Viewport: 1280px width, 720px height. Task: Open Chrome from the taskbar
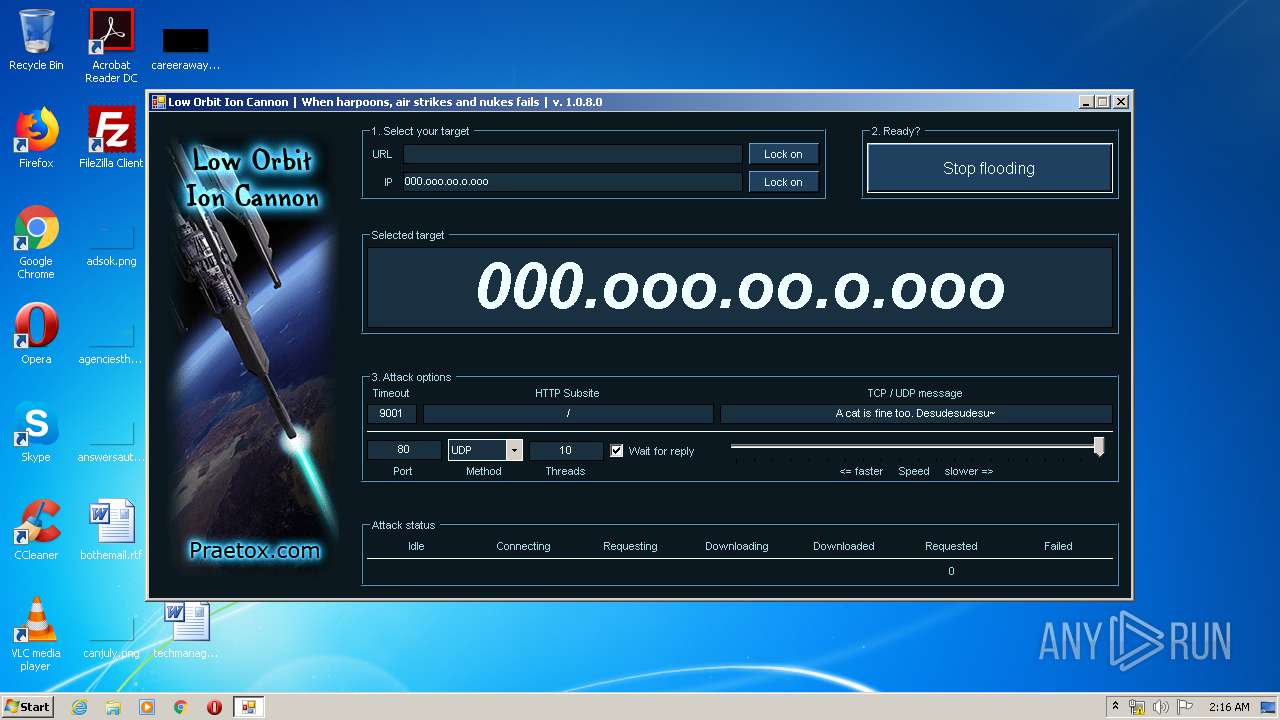(181, 707)
